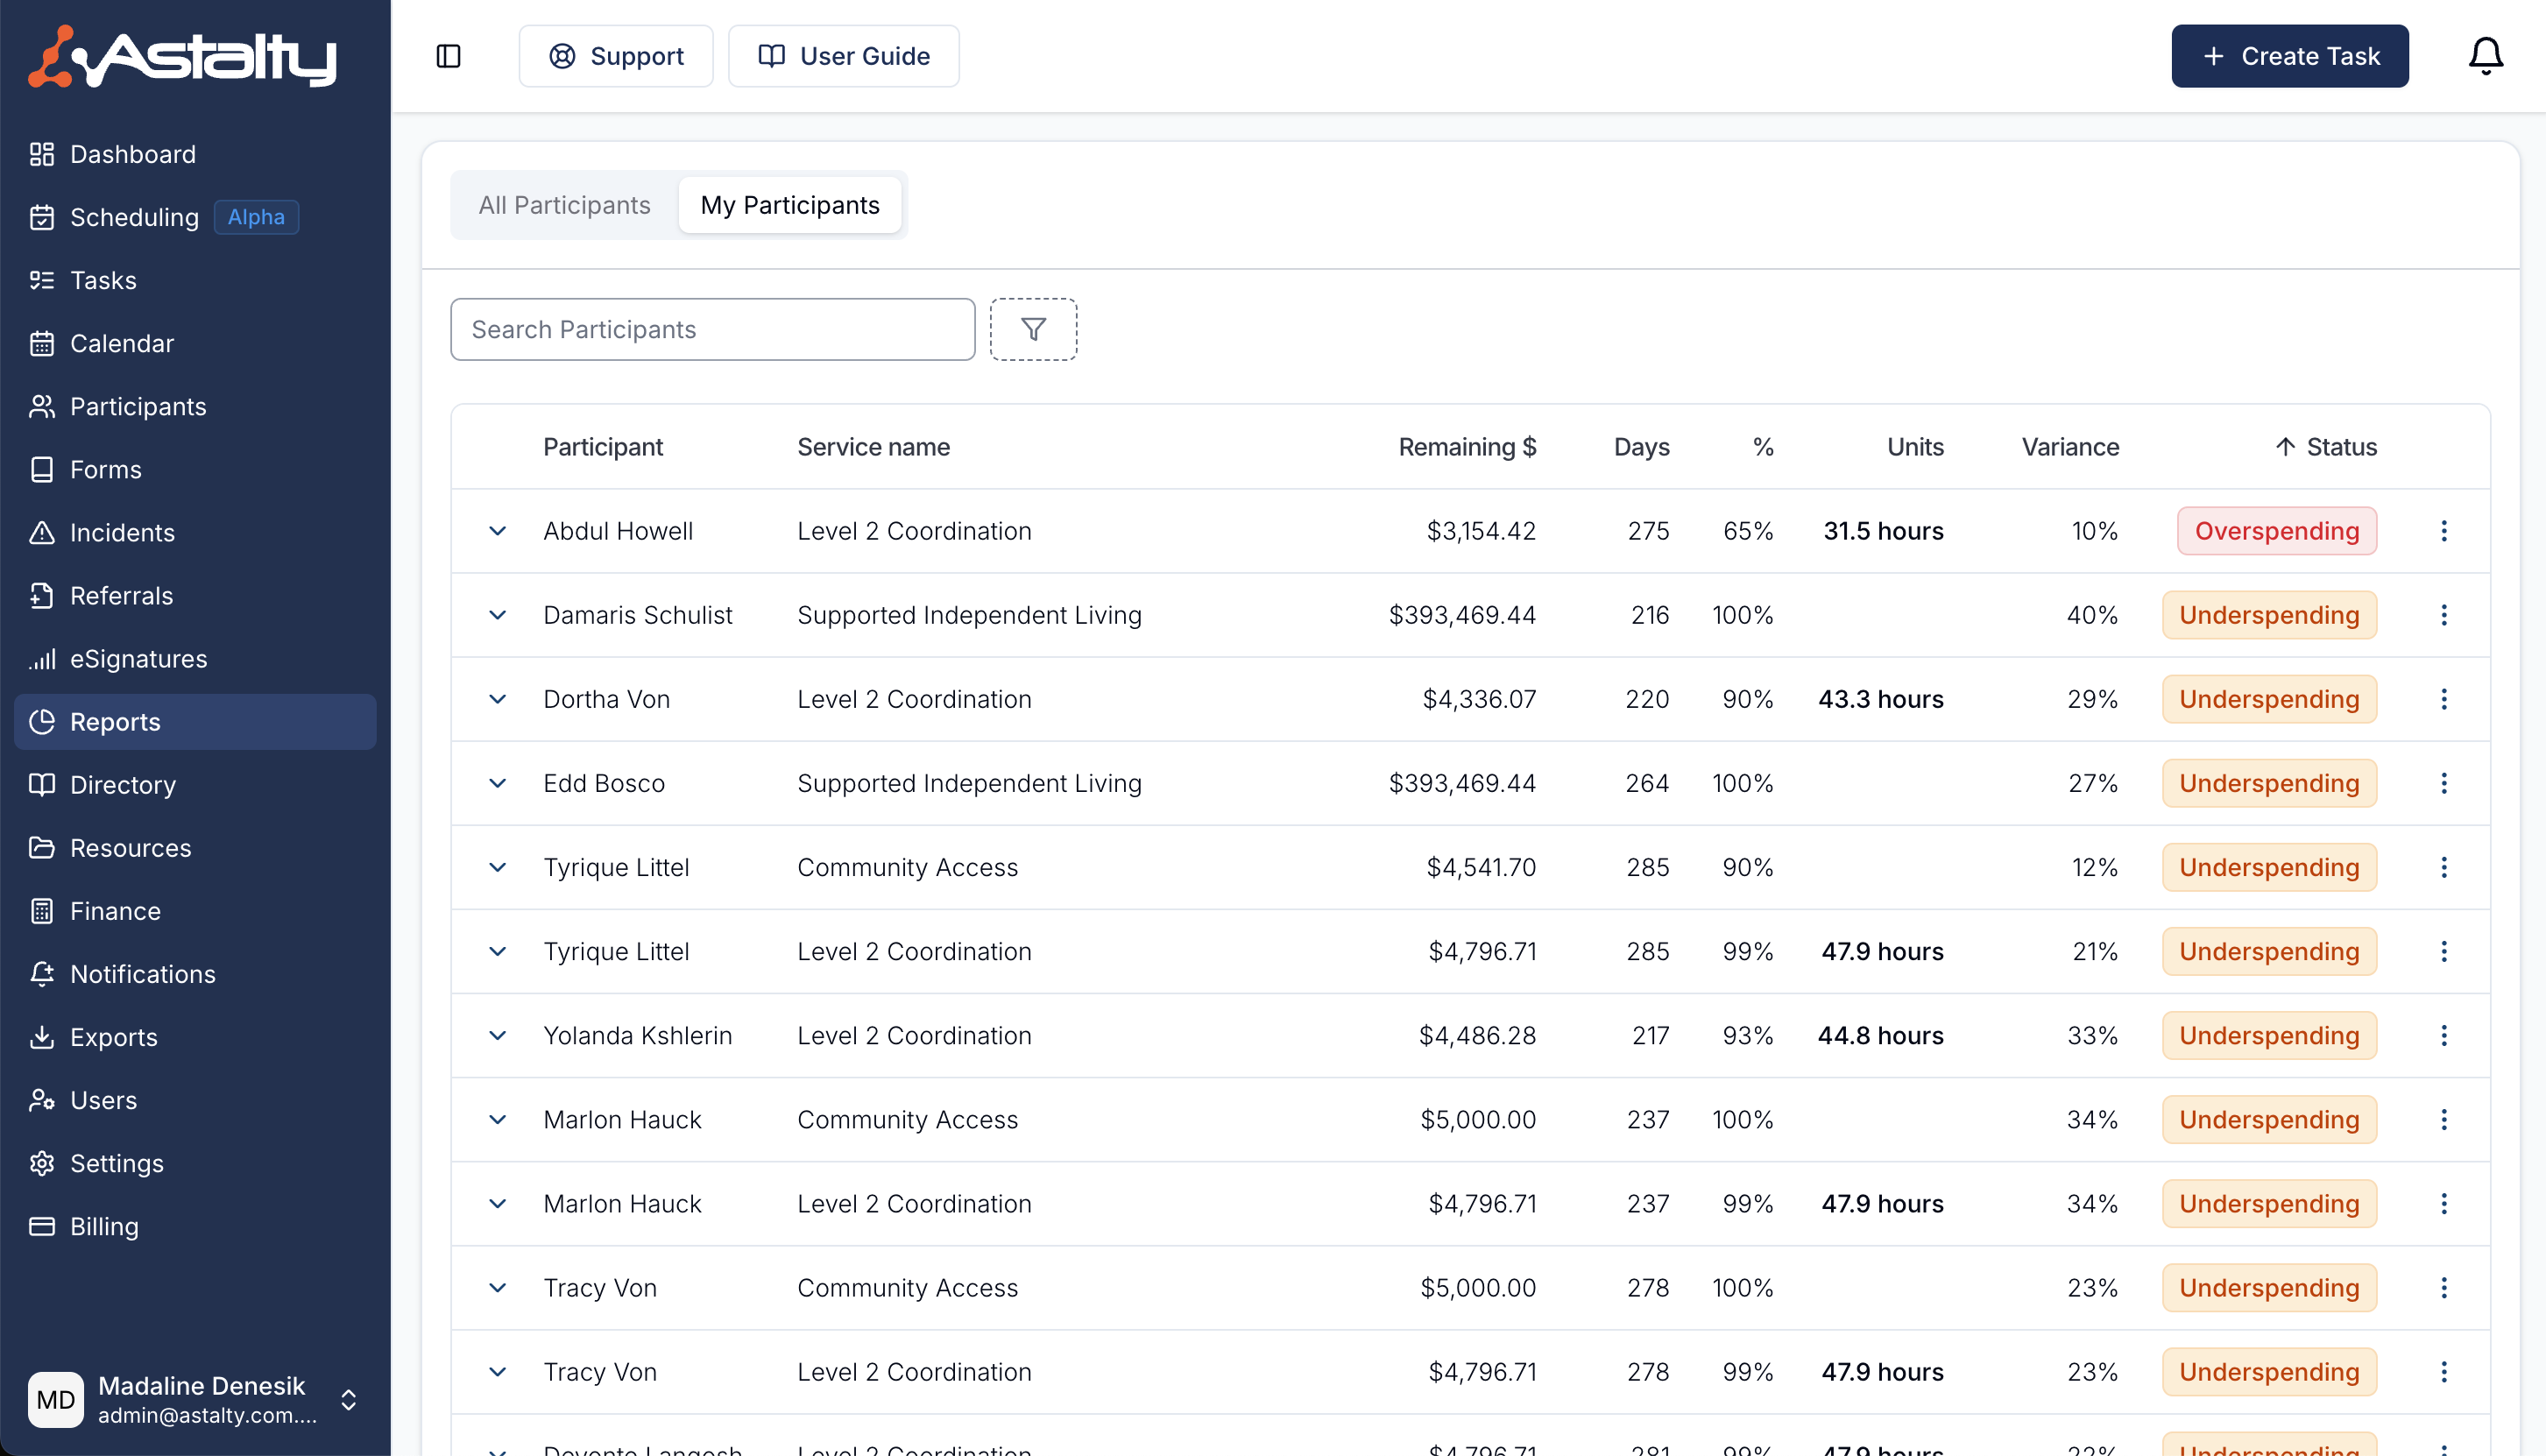Viewport: 2546px width, 1456px height.
Task: Expand the Abdul Howell row
Action: (x=497, y=531)
